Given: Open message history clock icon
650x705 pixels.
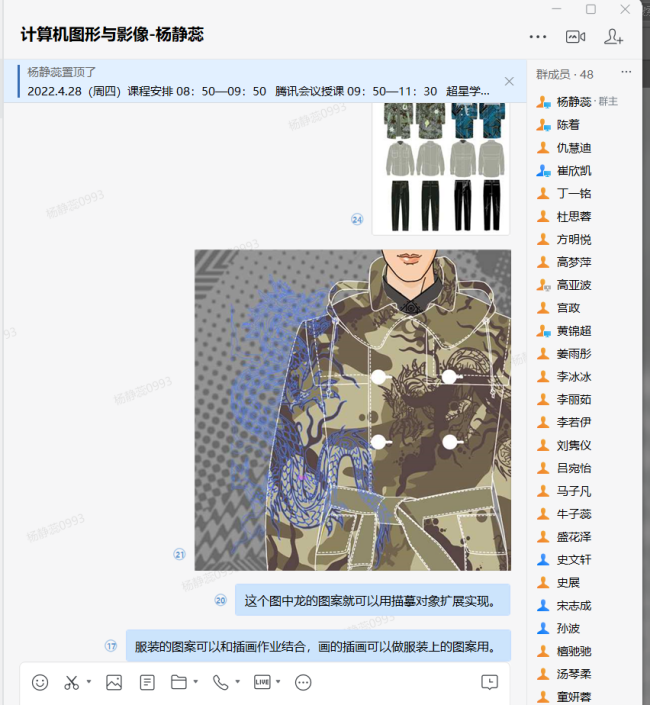Looking at the screenshot, I should pyautogui.click(x=489, y=682).
